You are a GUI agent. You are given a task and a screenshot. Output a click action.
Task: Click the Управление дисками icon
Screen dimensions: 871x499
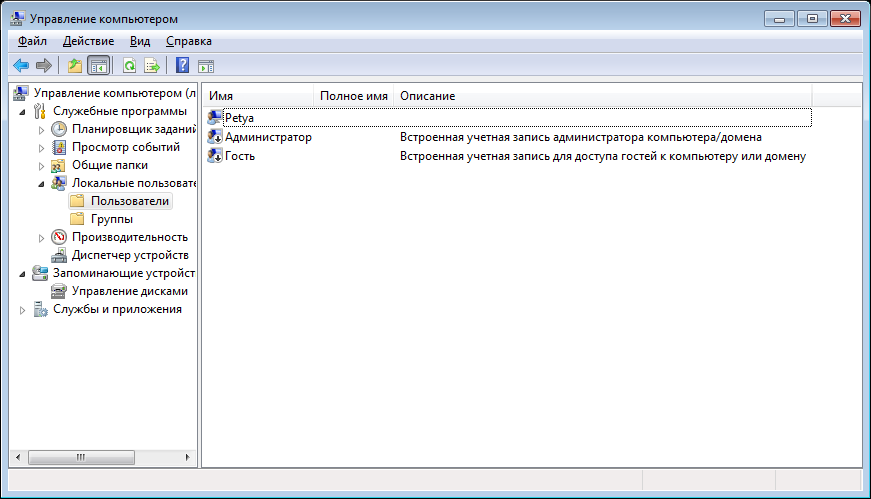59,291
